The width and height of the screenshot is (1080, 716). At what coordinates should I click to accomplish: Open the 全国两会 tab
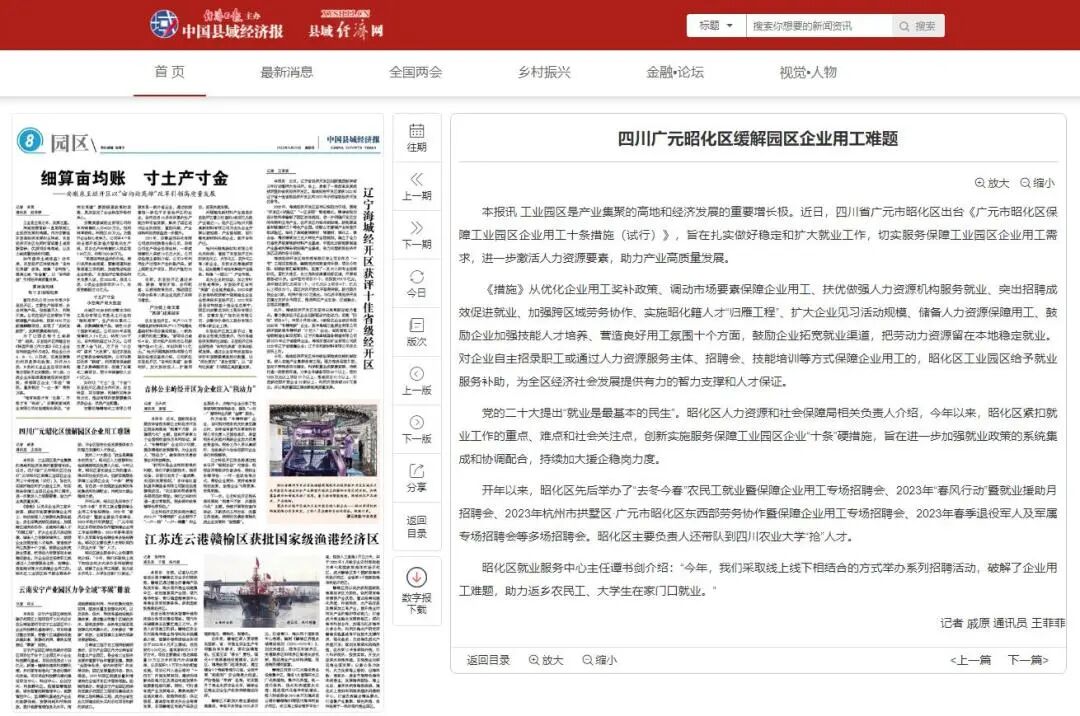[x=415, y=72]
